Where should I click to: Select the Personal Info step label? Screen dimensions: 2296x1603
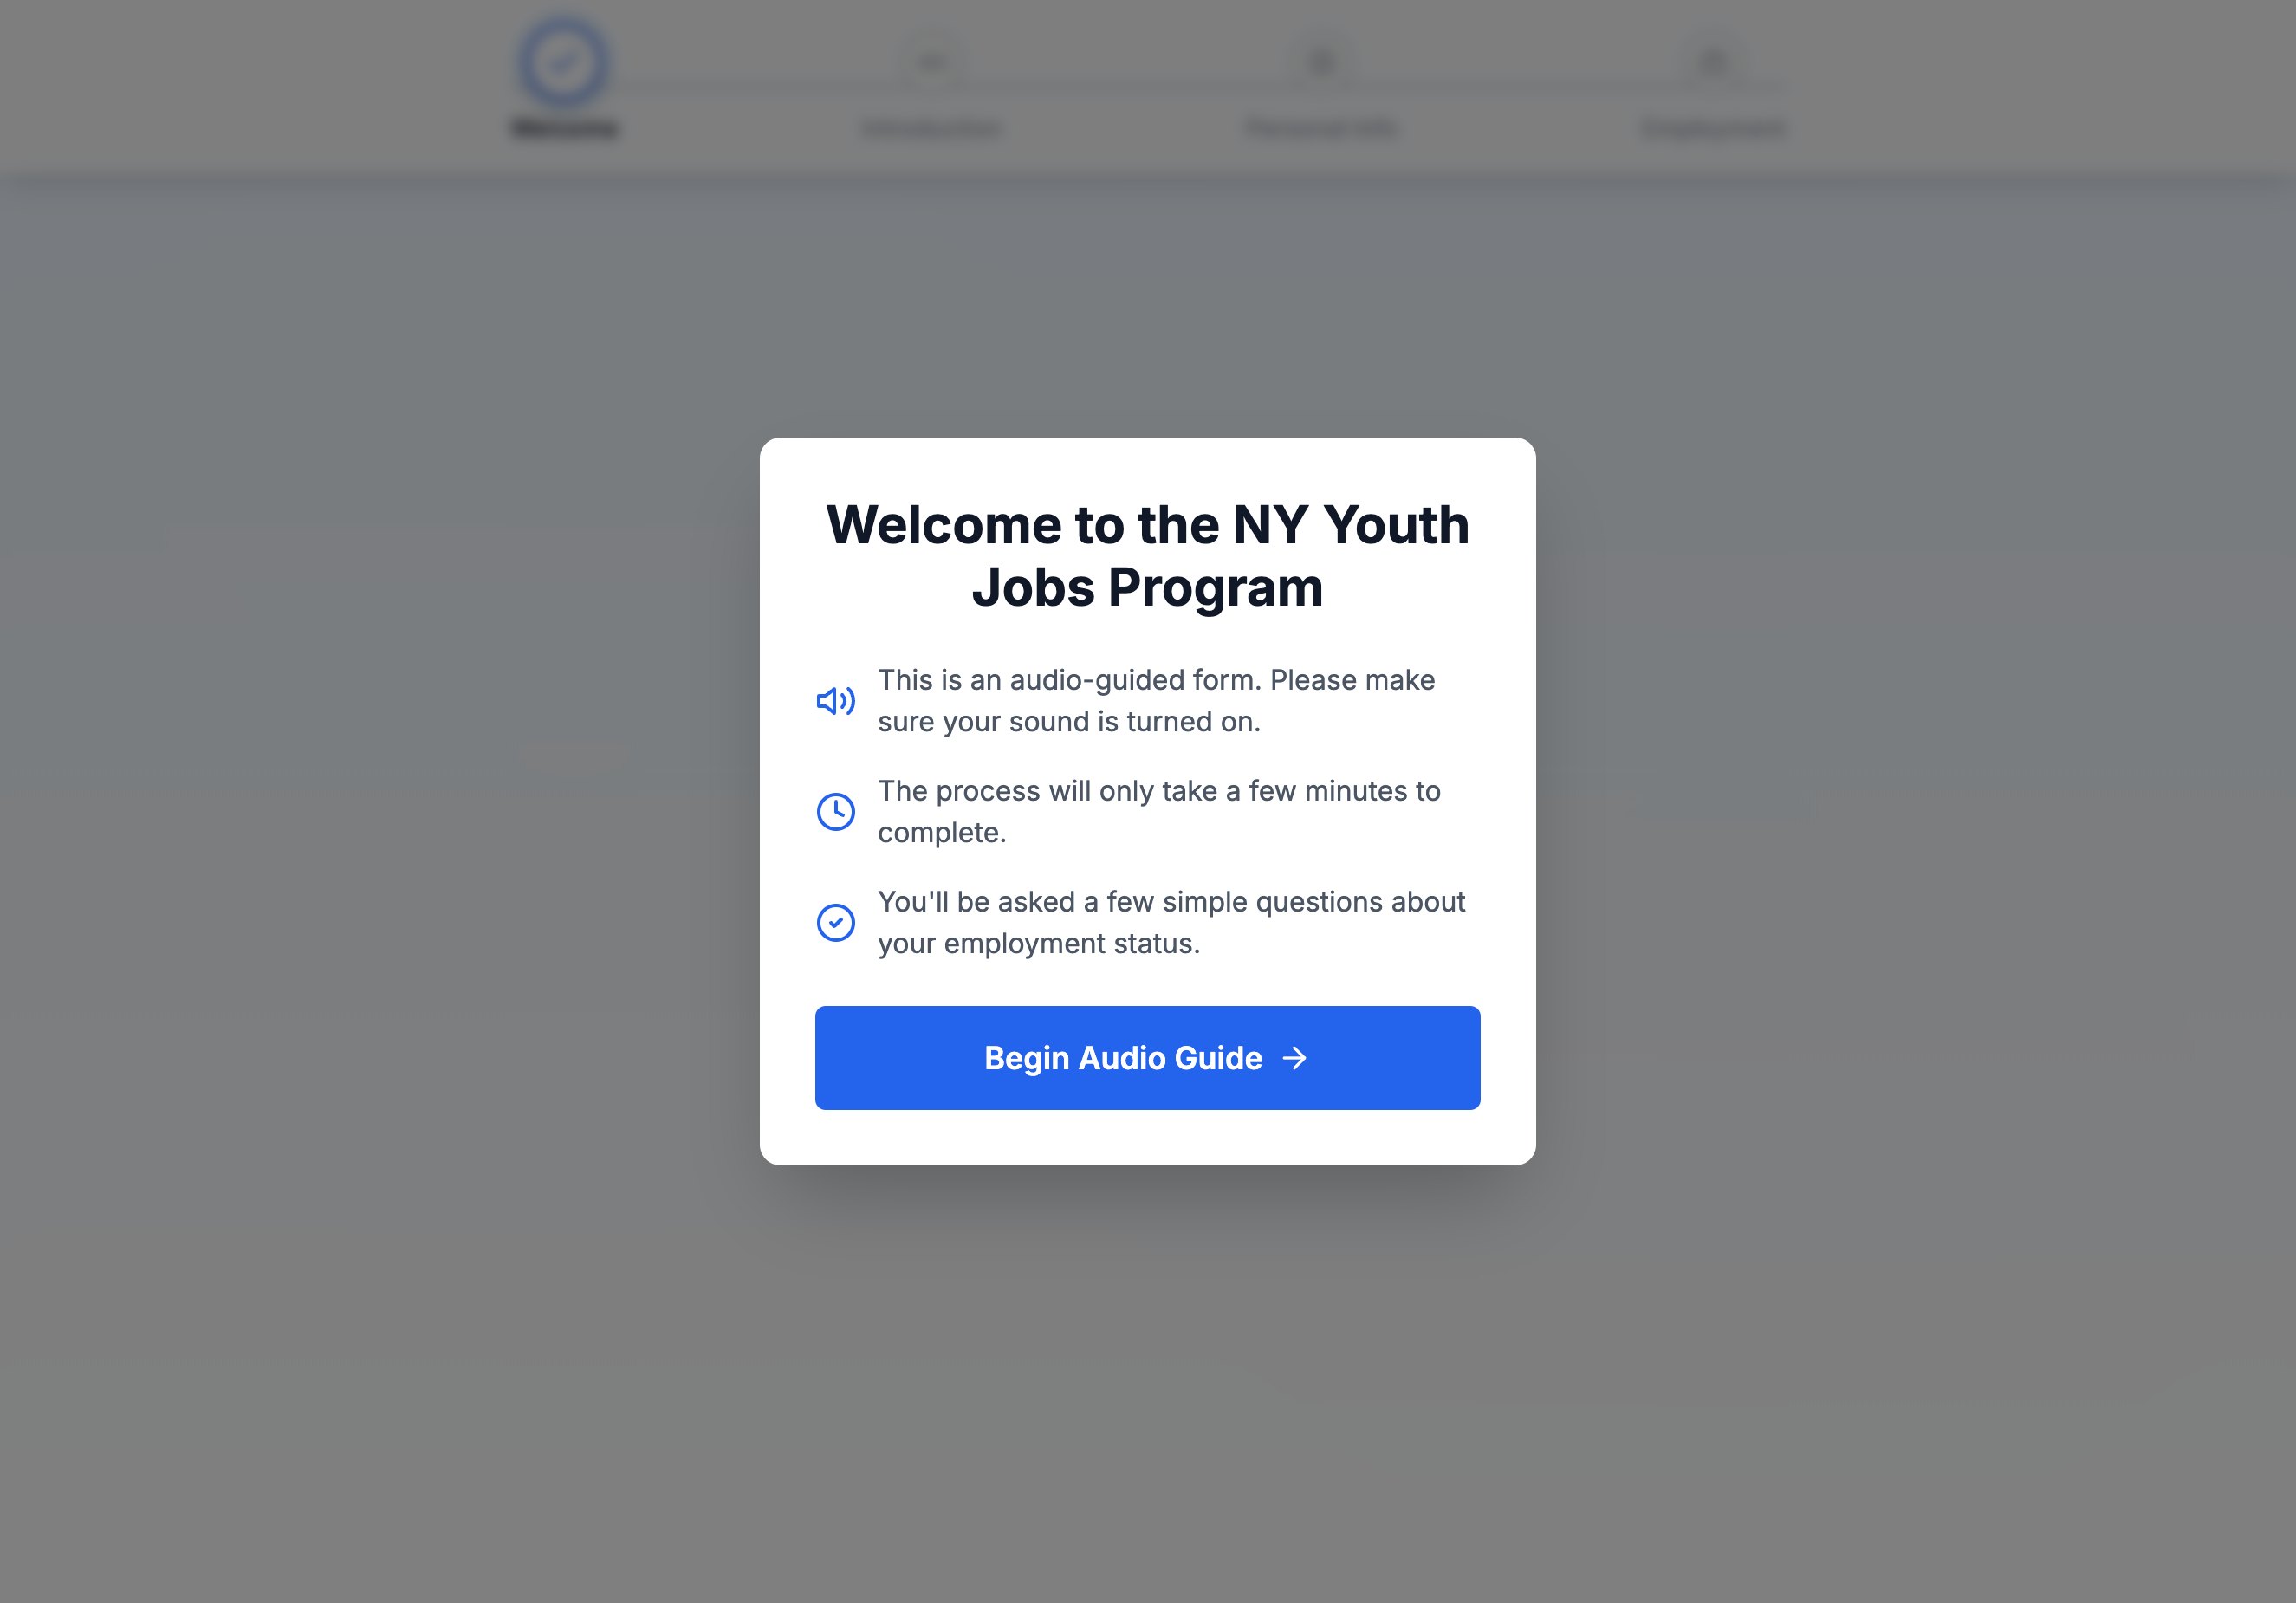[x=1322, y=128]
